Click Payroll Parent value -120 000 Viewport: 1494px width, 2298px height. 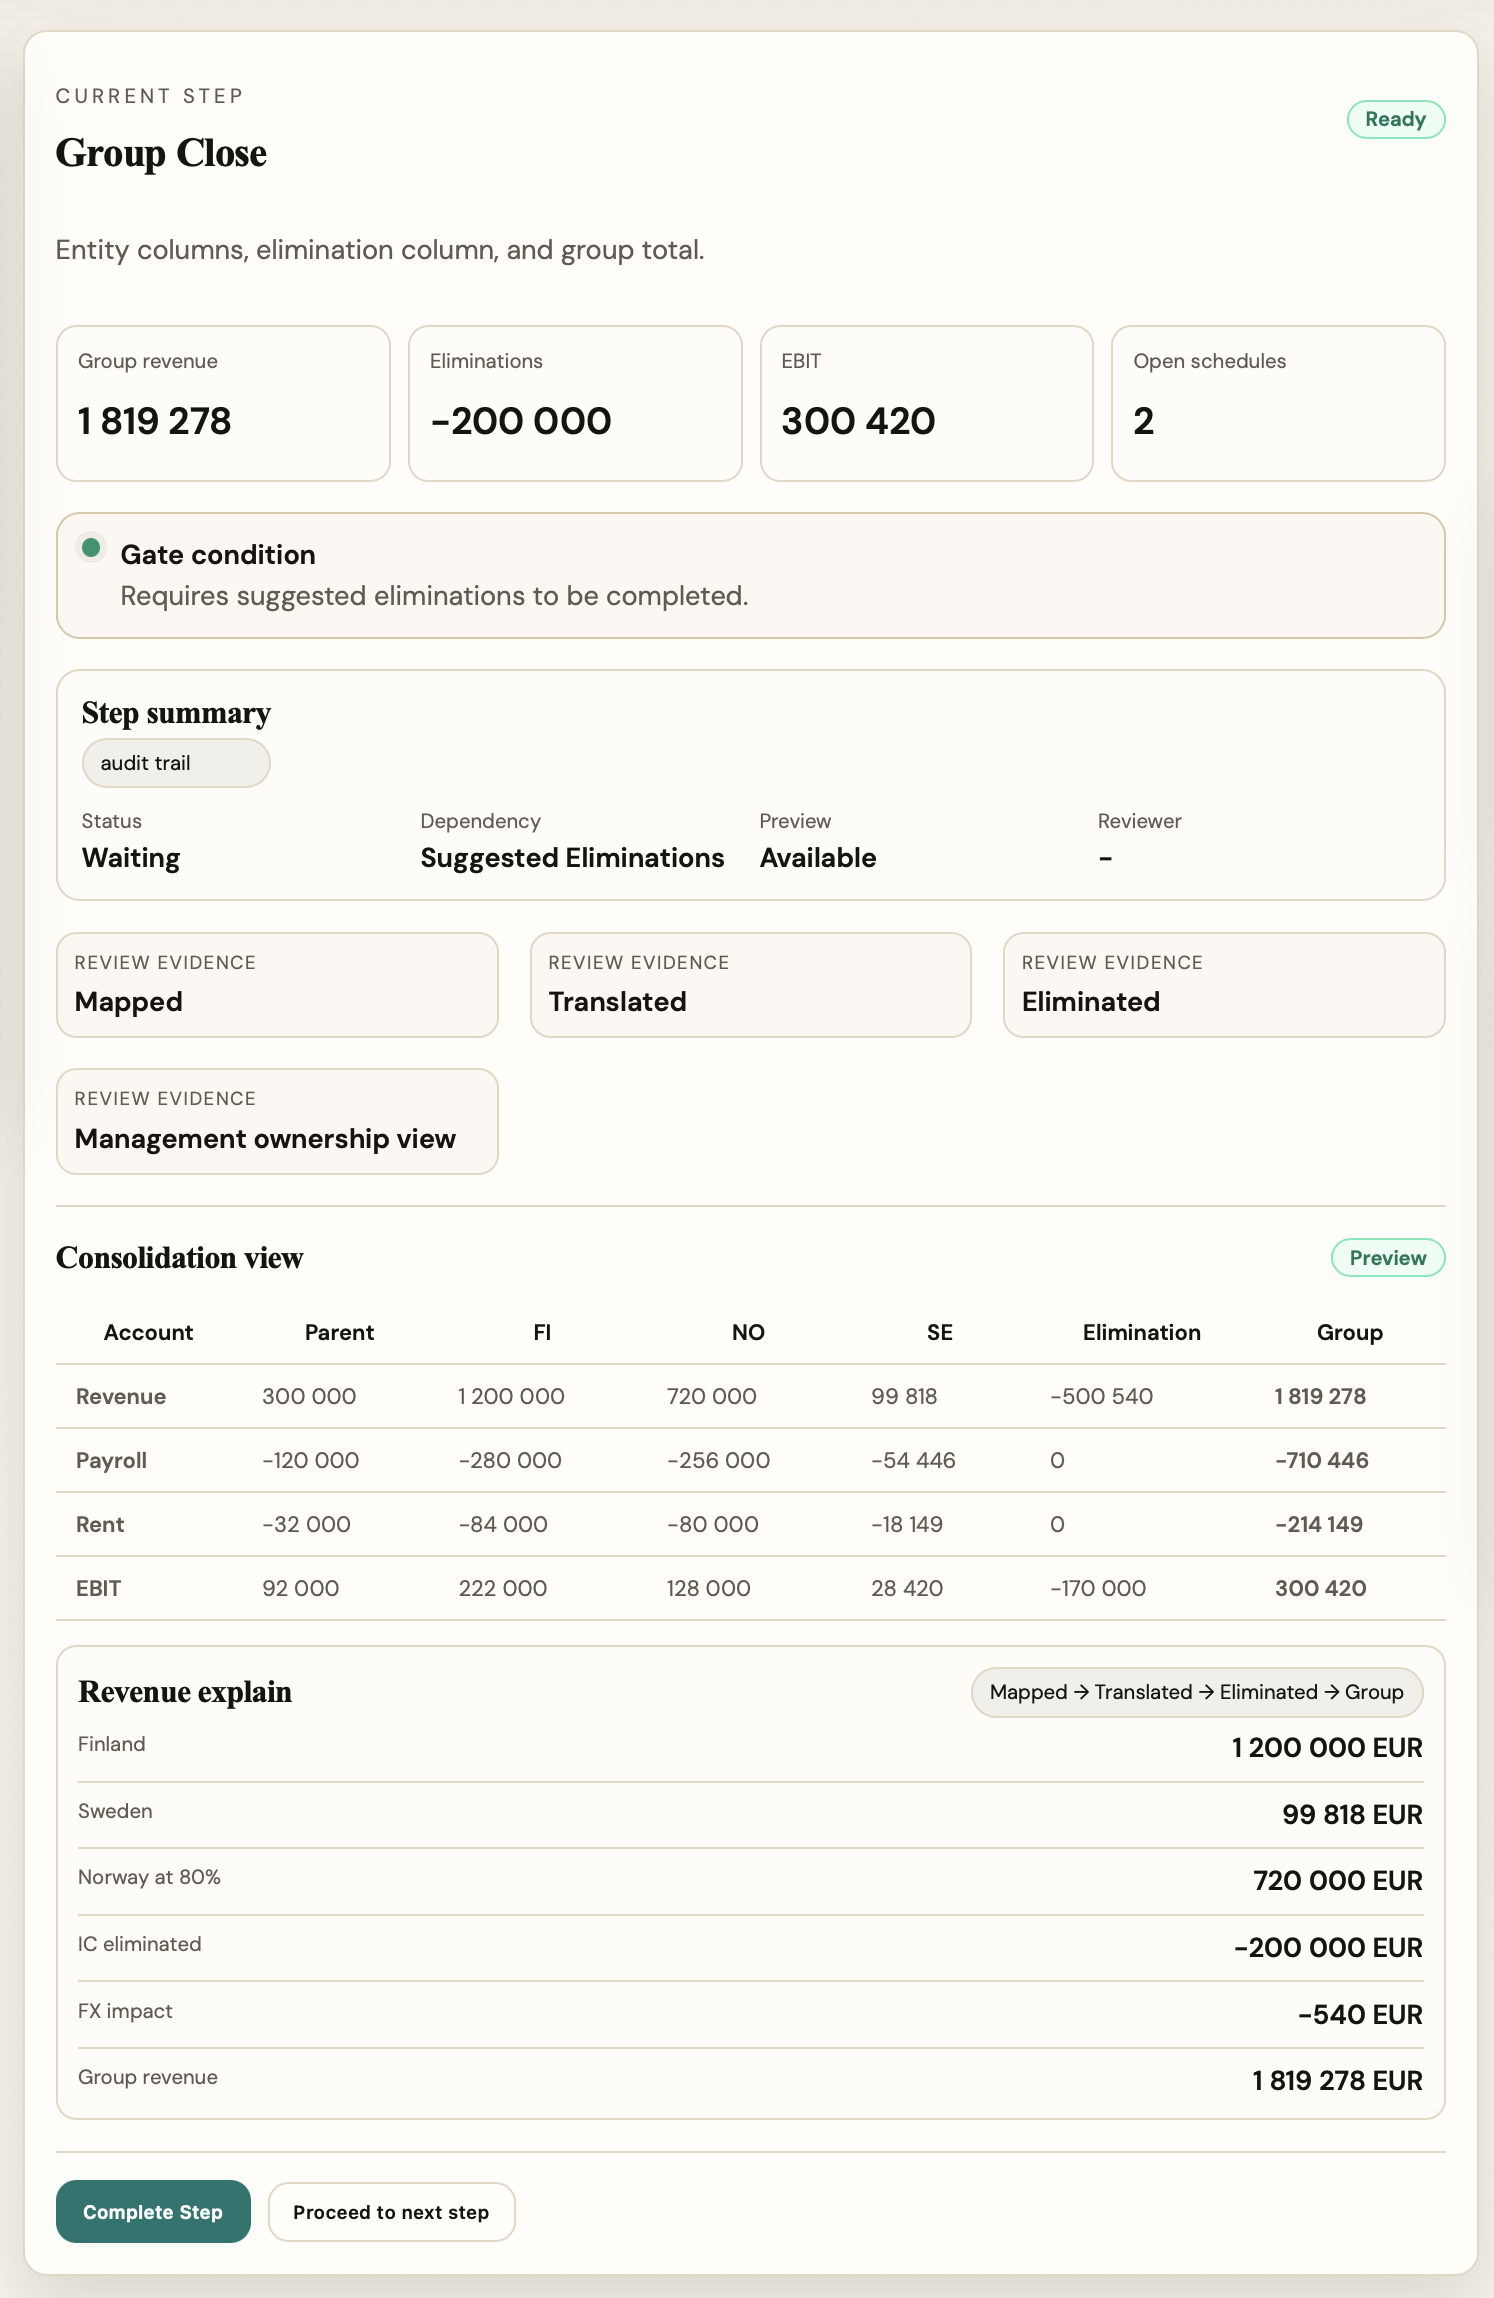pyautogui.click(x=310, y=1460)
